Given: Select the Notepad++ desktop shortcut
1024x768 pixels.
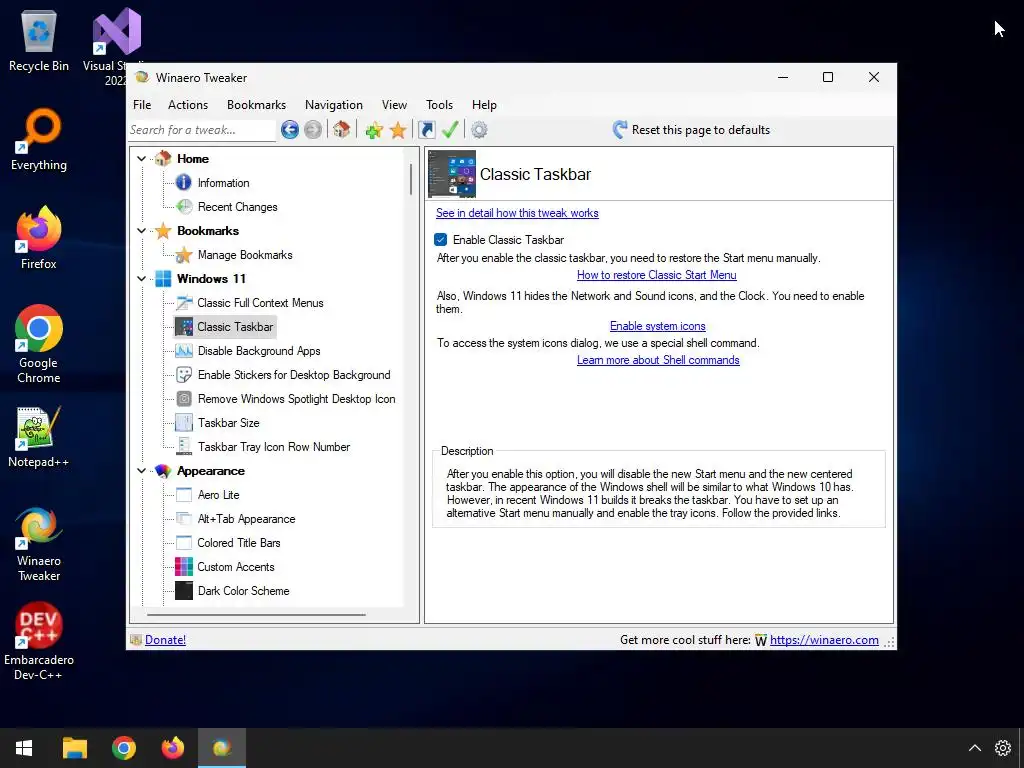Looking at the screenshot, I should click(39, 436).
